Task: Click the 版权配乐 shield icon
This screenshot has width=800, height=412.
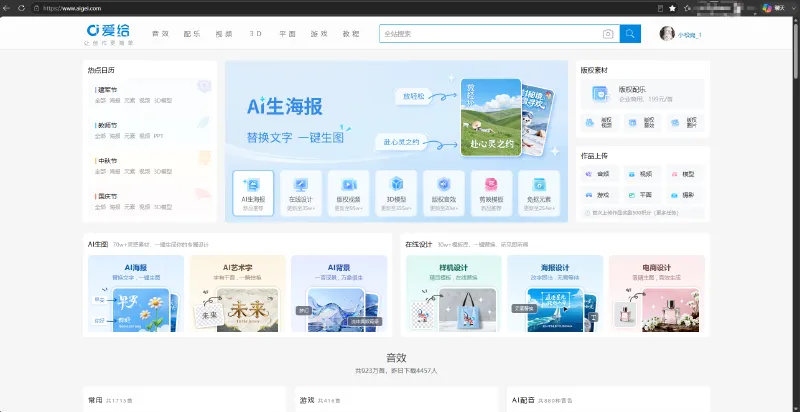Action: 599,93
